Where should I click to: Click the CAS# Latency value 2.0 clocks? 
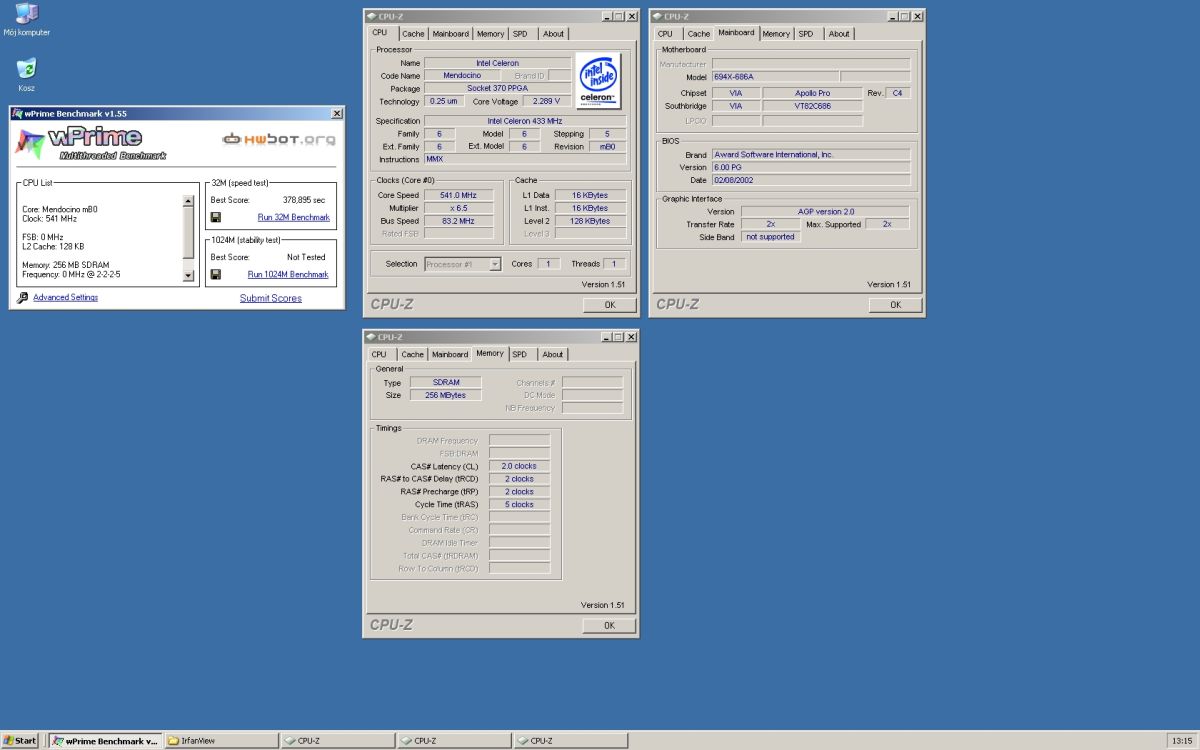point(519,466)
